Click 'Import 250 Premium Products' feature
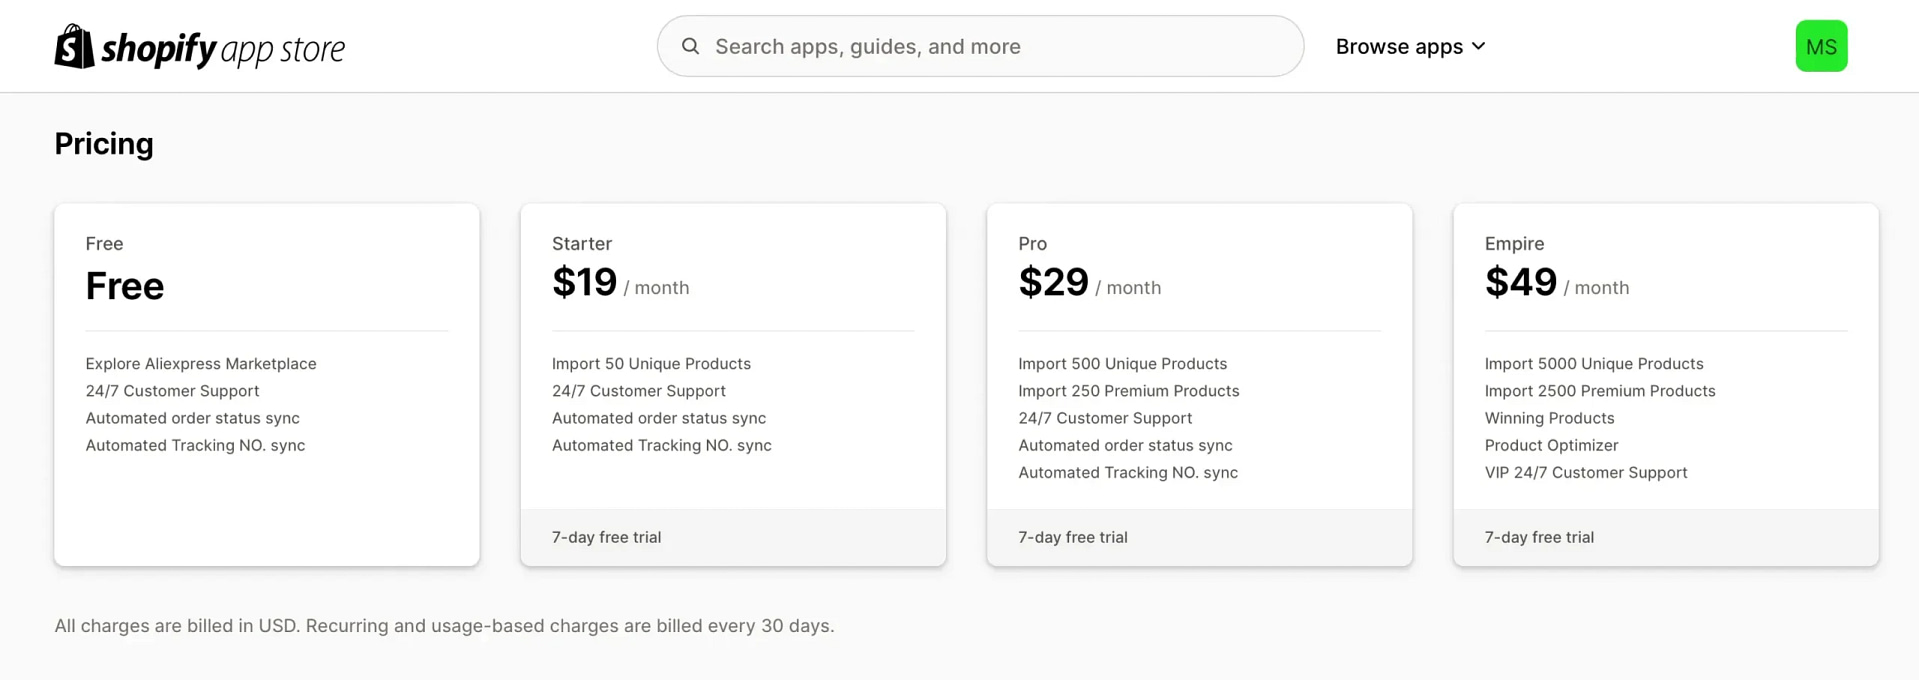The image size is (1919, 680). pyautogui.click(x=1128, y=391)
